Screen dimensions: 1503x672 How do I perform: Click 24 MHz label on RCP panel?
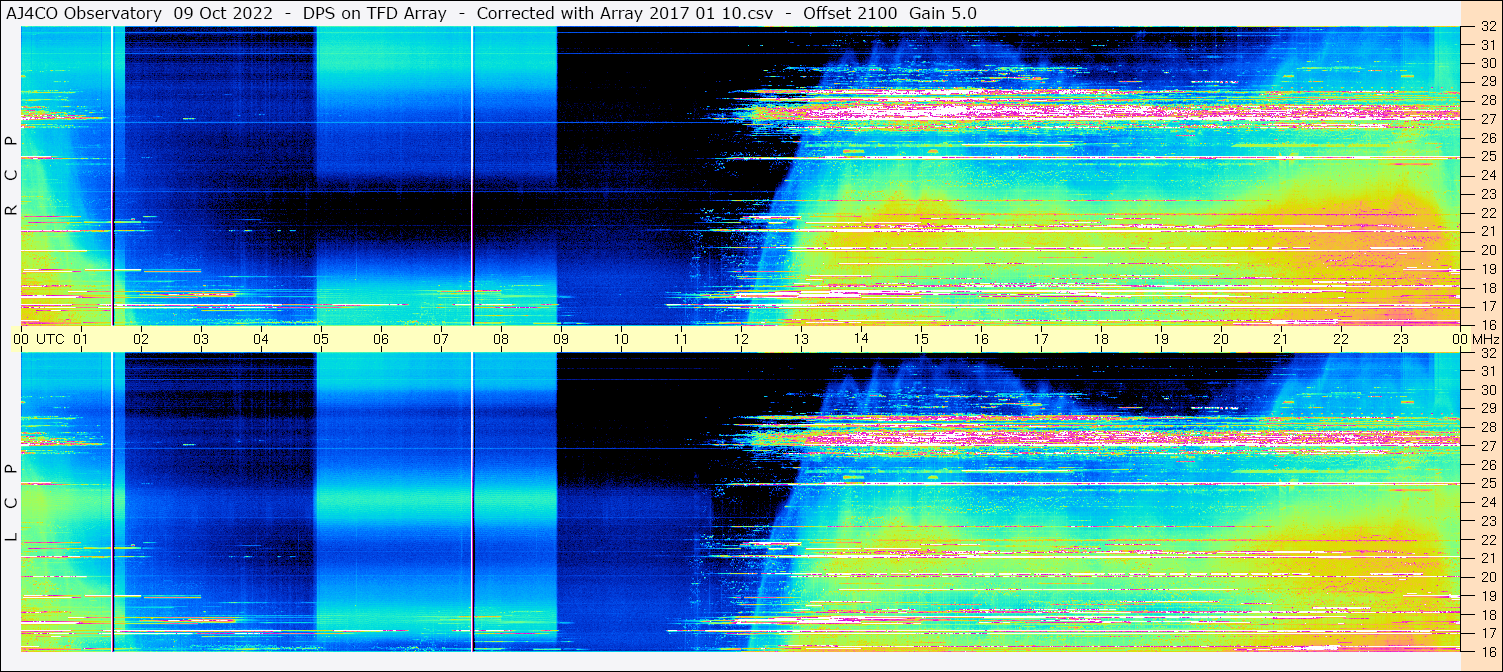tap(1487, 175)
